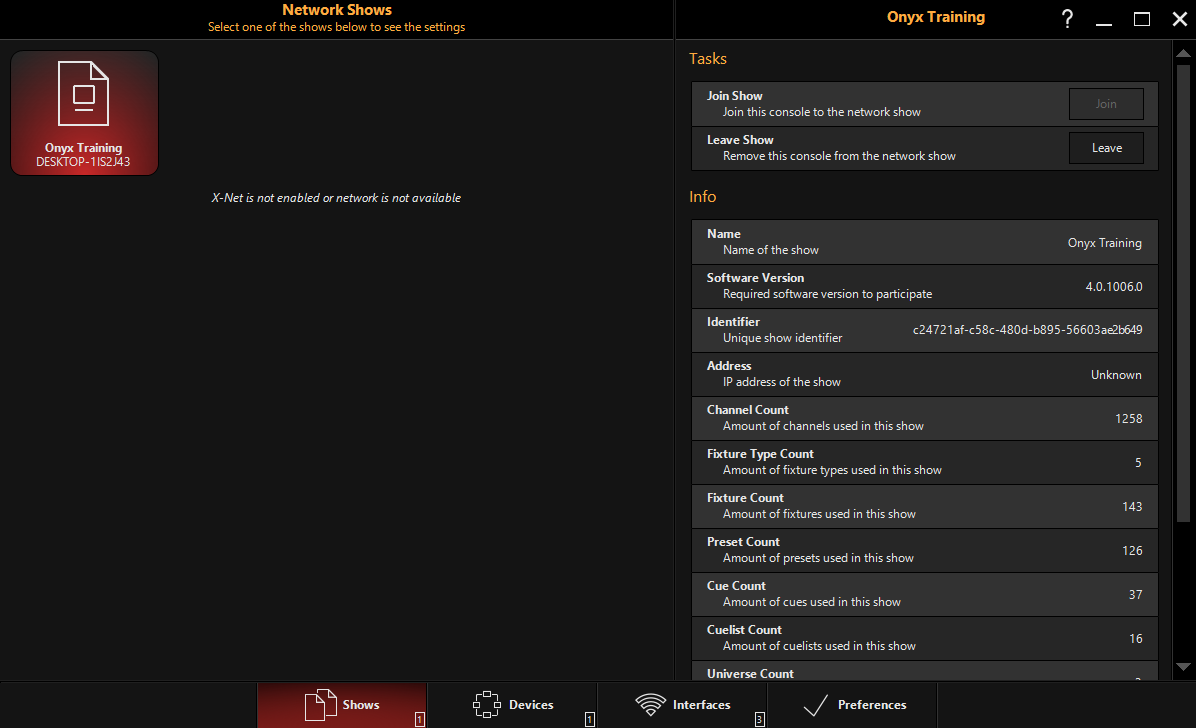Viewport: 1196px width, 728px height.
Task: Click the Channel Count value 1258
Action: click(x=1128, y=419)
